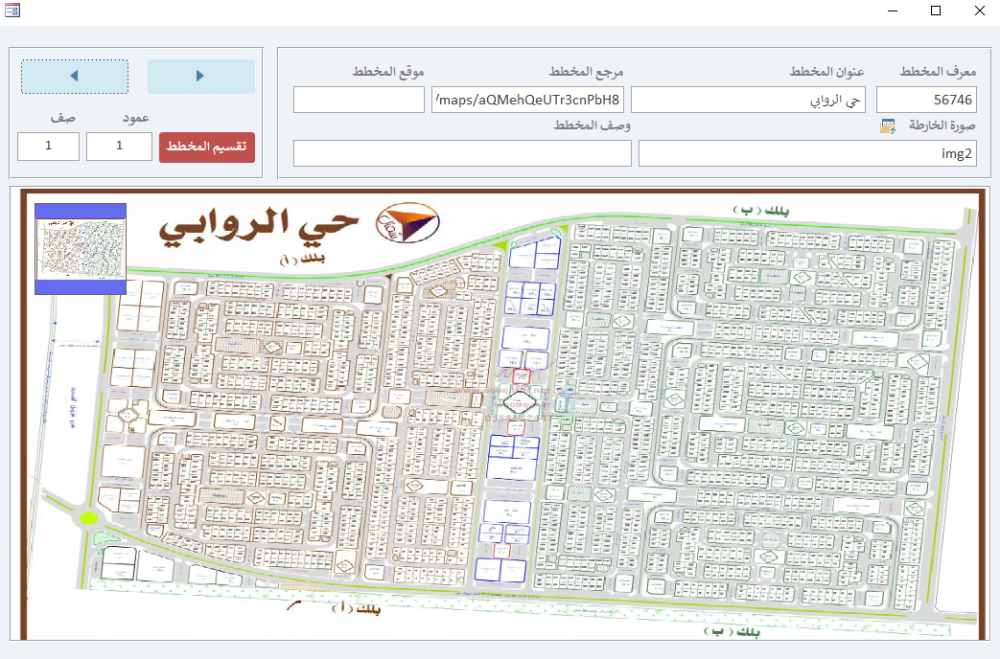Click the عمود label
The height and width of the screenshot is (659, 1000).
click(x=135, y=118)
